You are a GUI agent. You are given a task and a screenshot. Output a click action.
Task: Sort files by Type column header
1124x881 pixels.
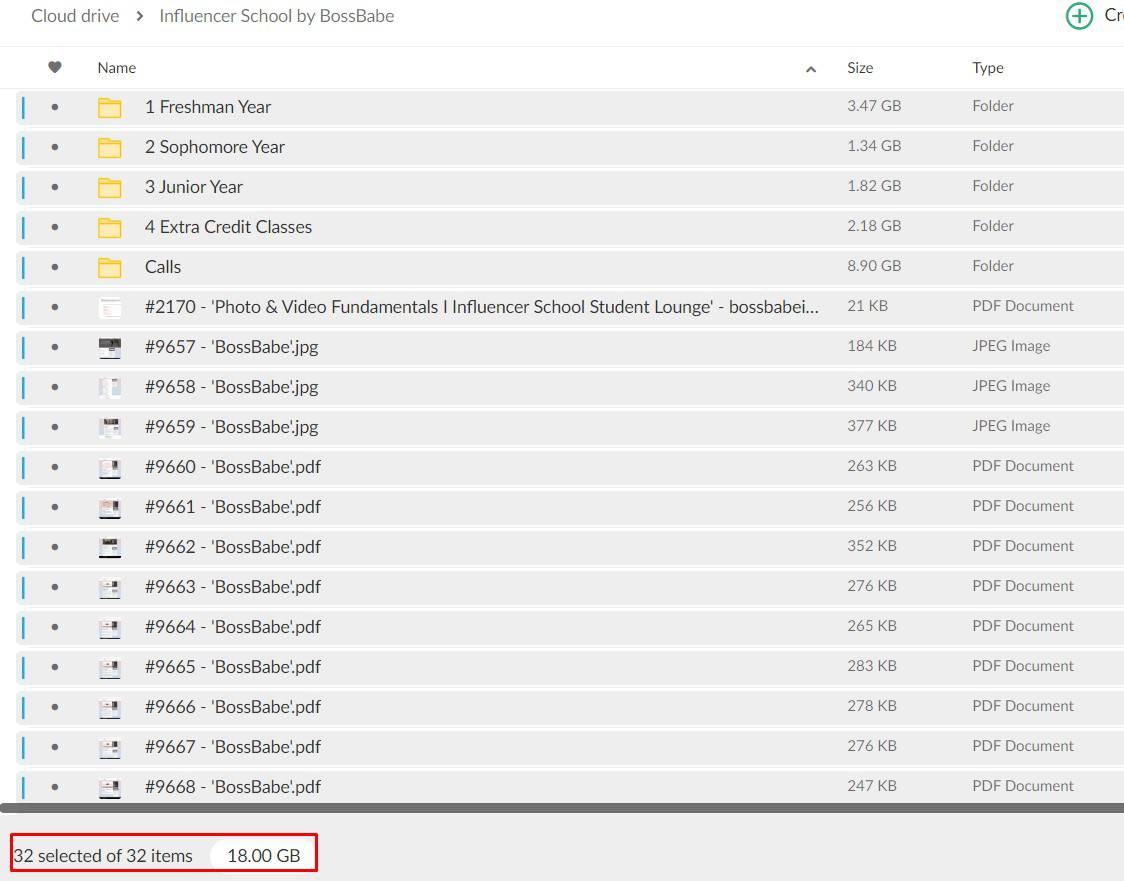(987, 68)
